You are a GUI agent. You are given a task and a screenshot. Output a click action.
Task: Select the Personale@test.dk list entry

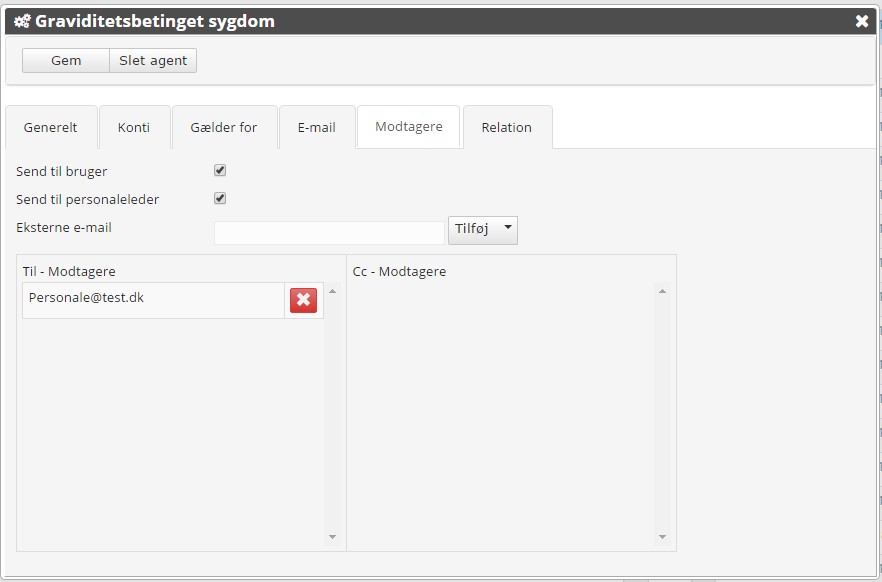click(x=150, y=299)
